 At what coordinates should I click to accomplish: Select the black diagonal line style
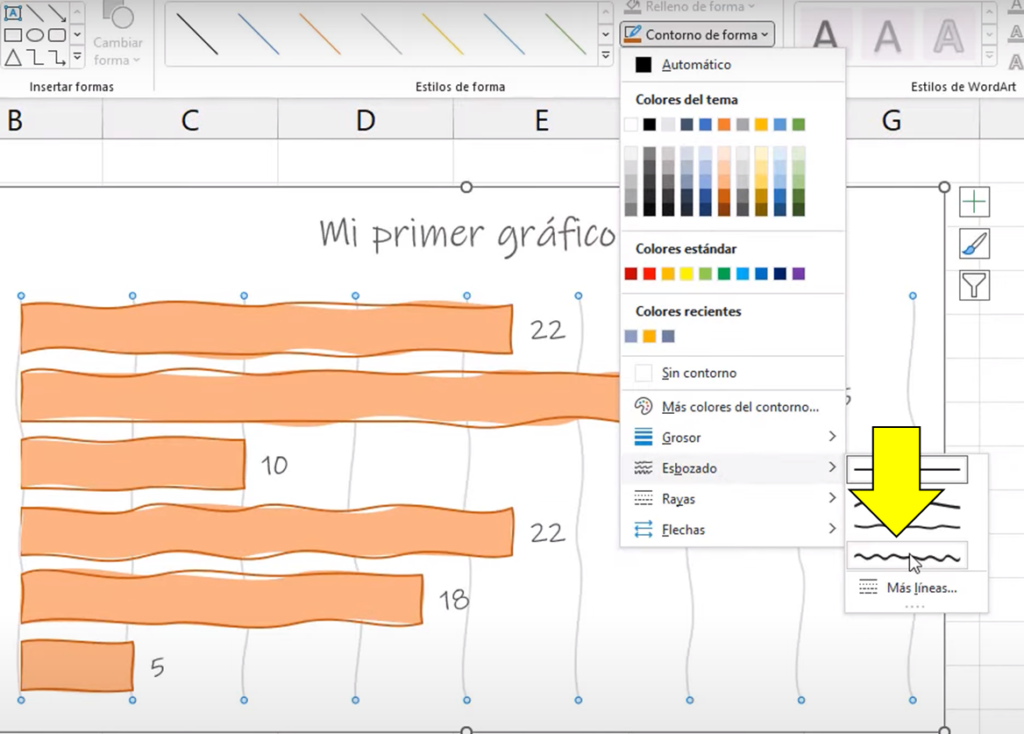coord(196,33)
